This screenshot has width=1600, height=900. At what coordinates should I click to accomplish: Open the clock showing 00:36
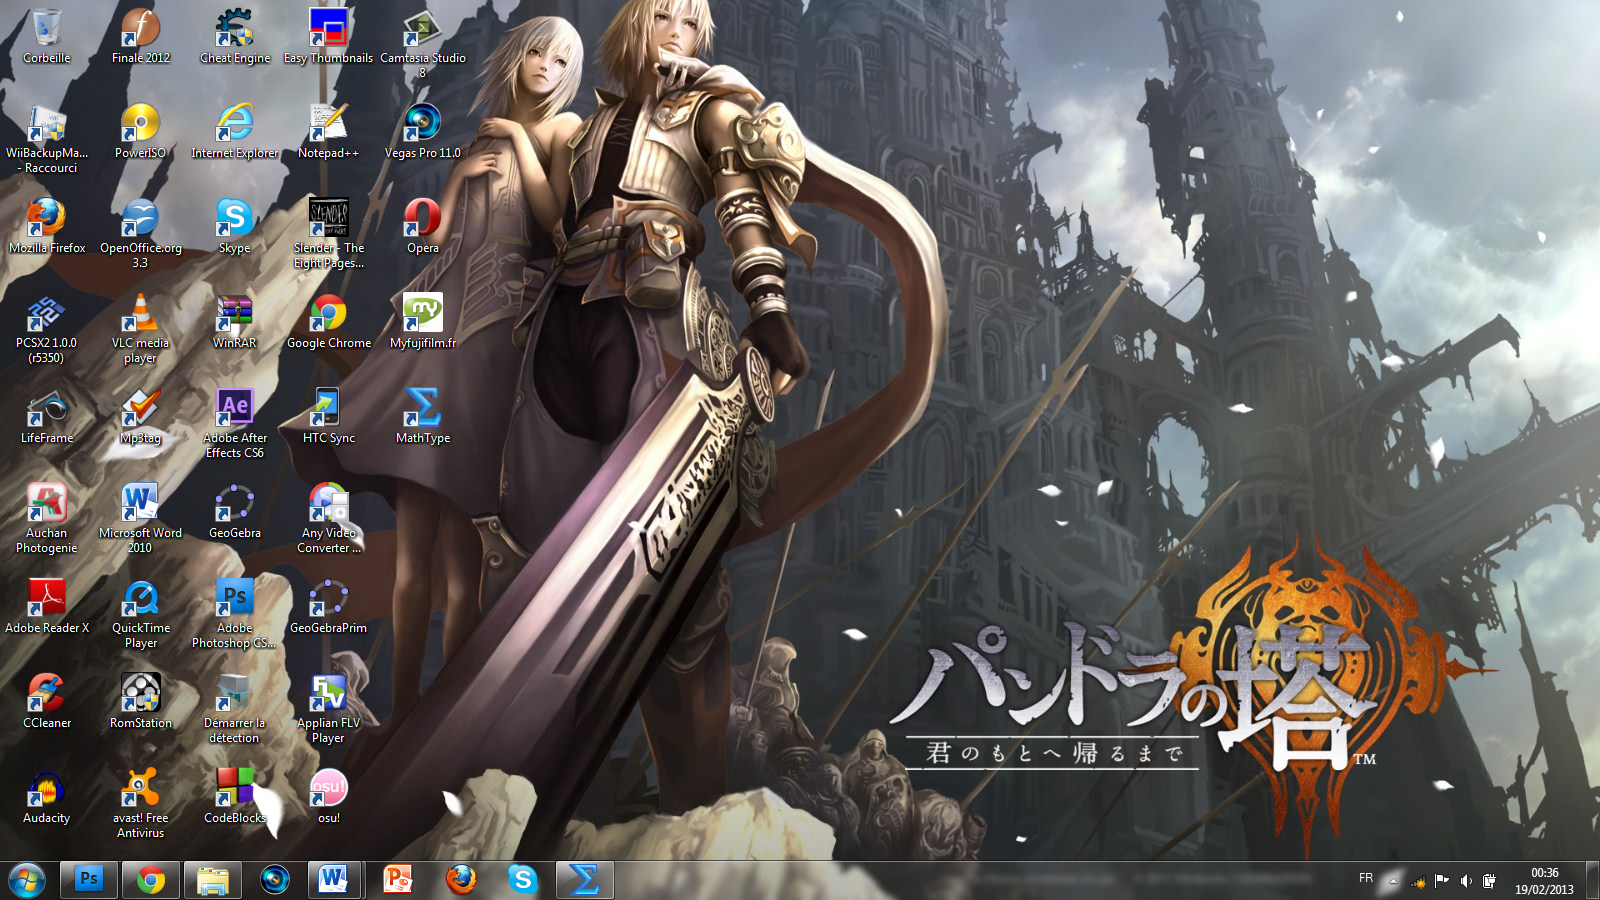pyautogui.click(x=1544, y=880)
